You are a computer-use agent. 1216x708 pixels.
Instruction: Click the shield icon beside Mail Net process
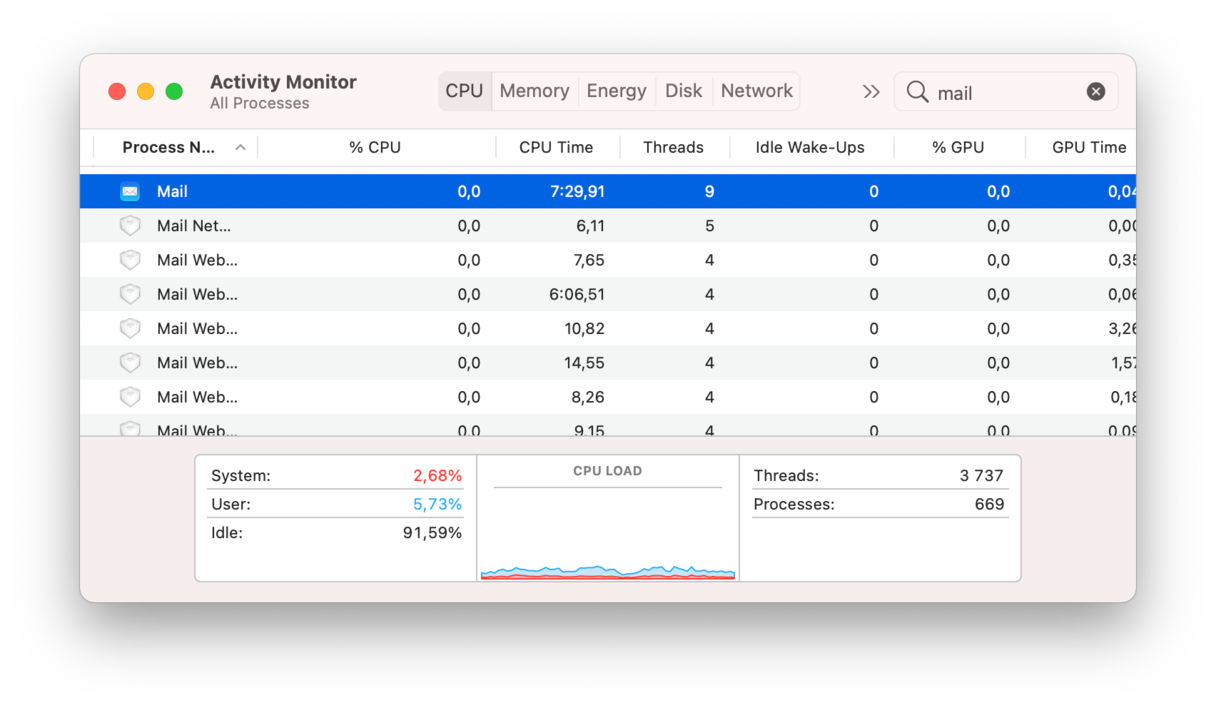(130, 226)
